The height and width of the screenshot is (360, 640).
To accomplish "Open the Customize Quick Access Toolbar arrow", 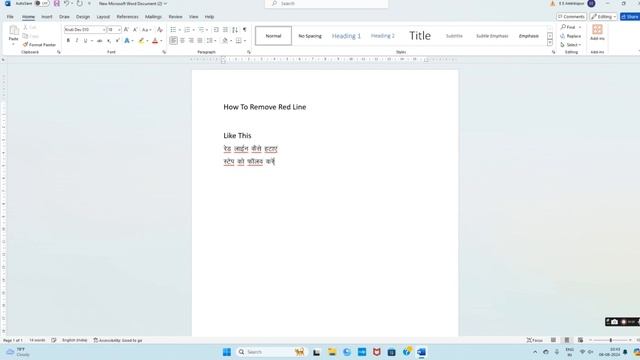I will point(89,3).
